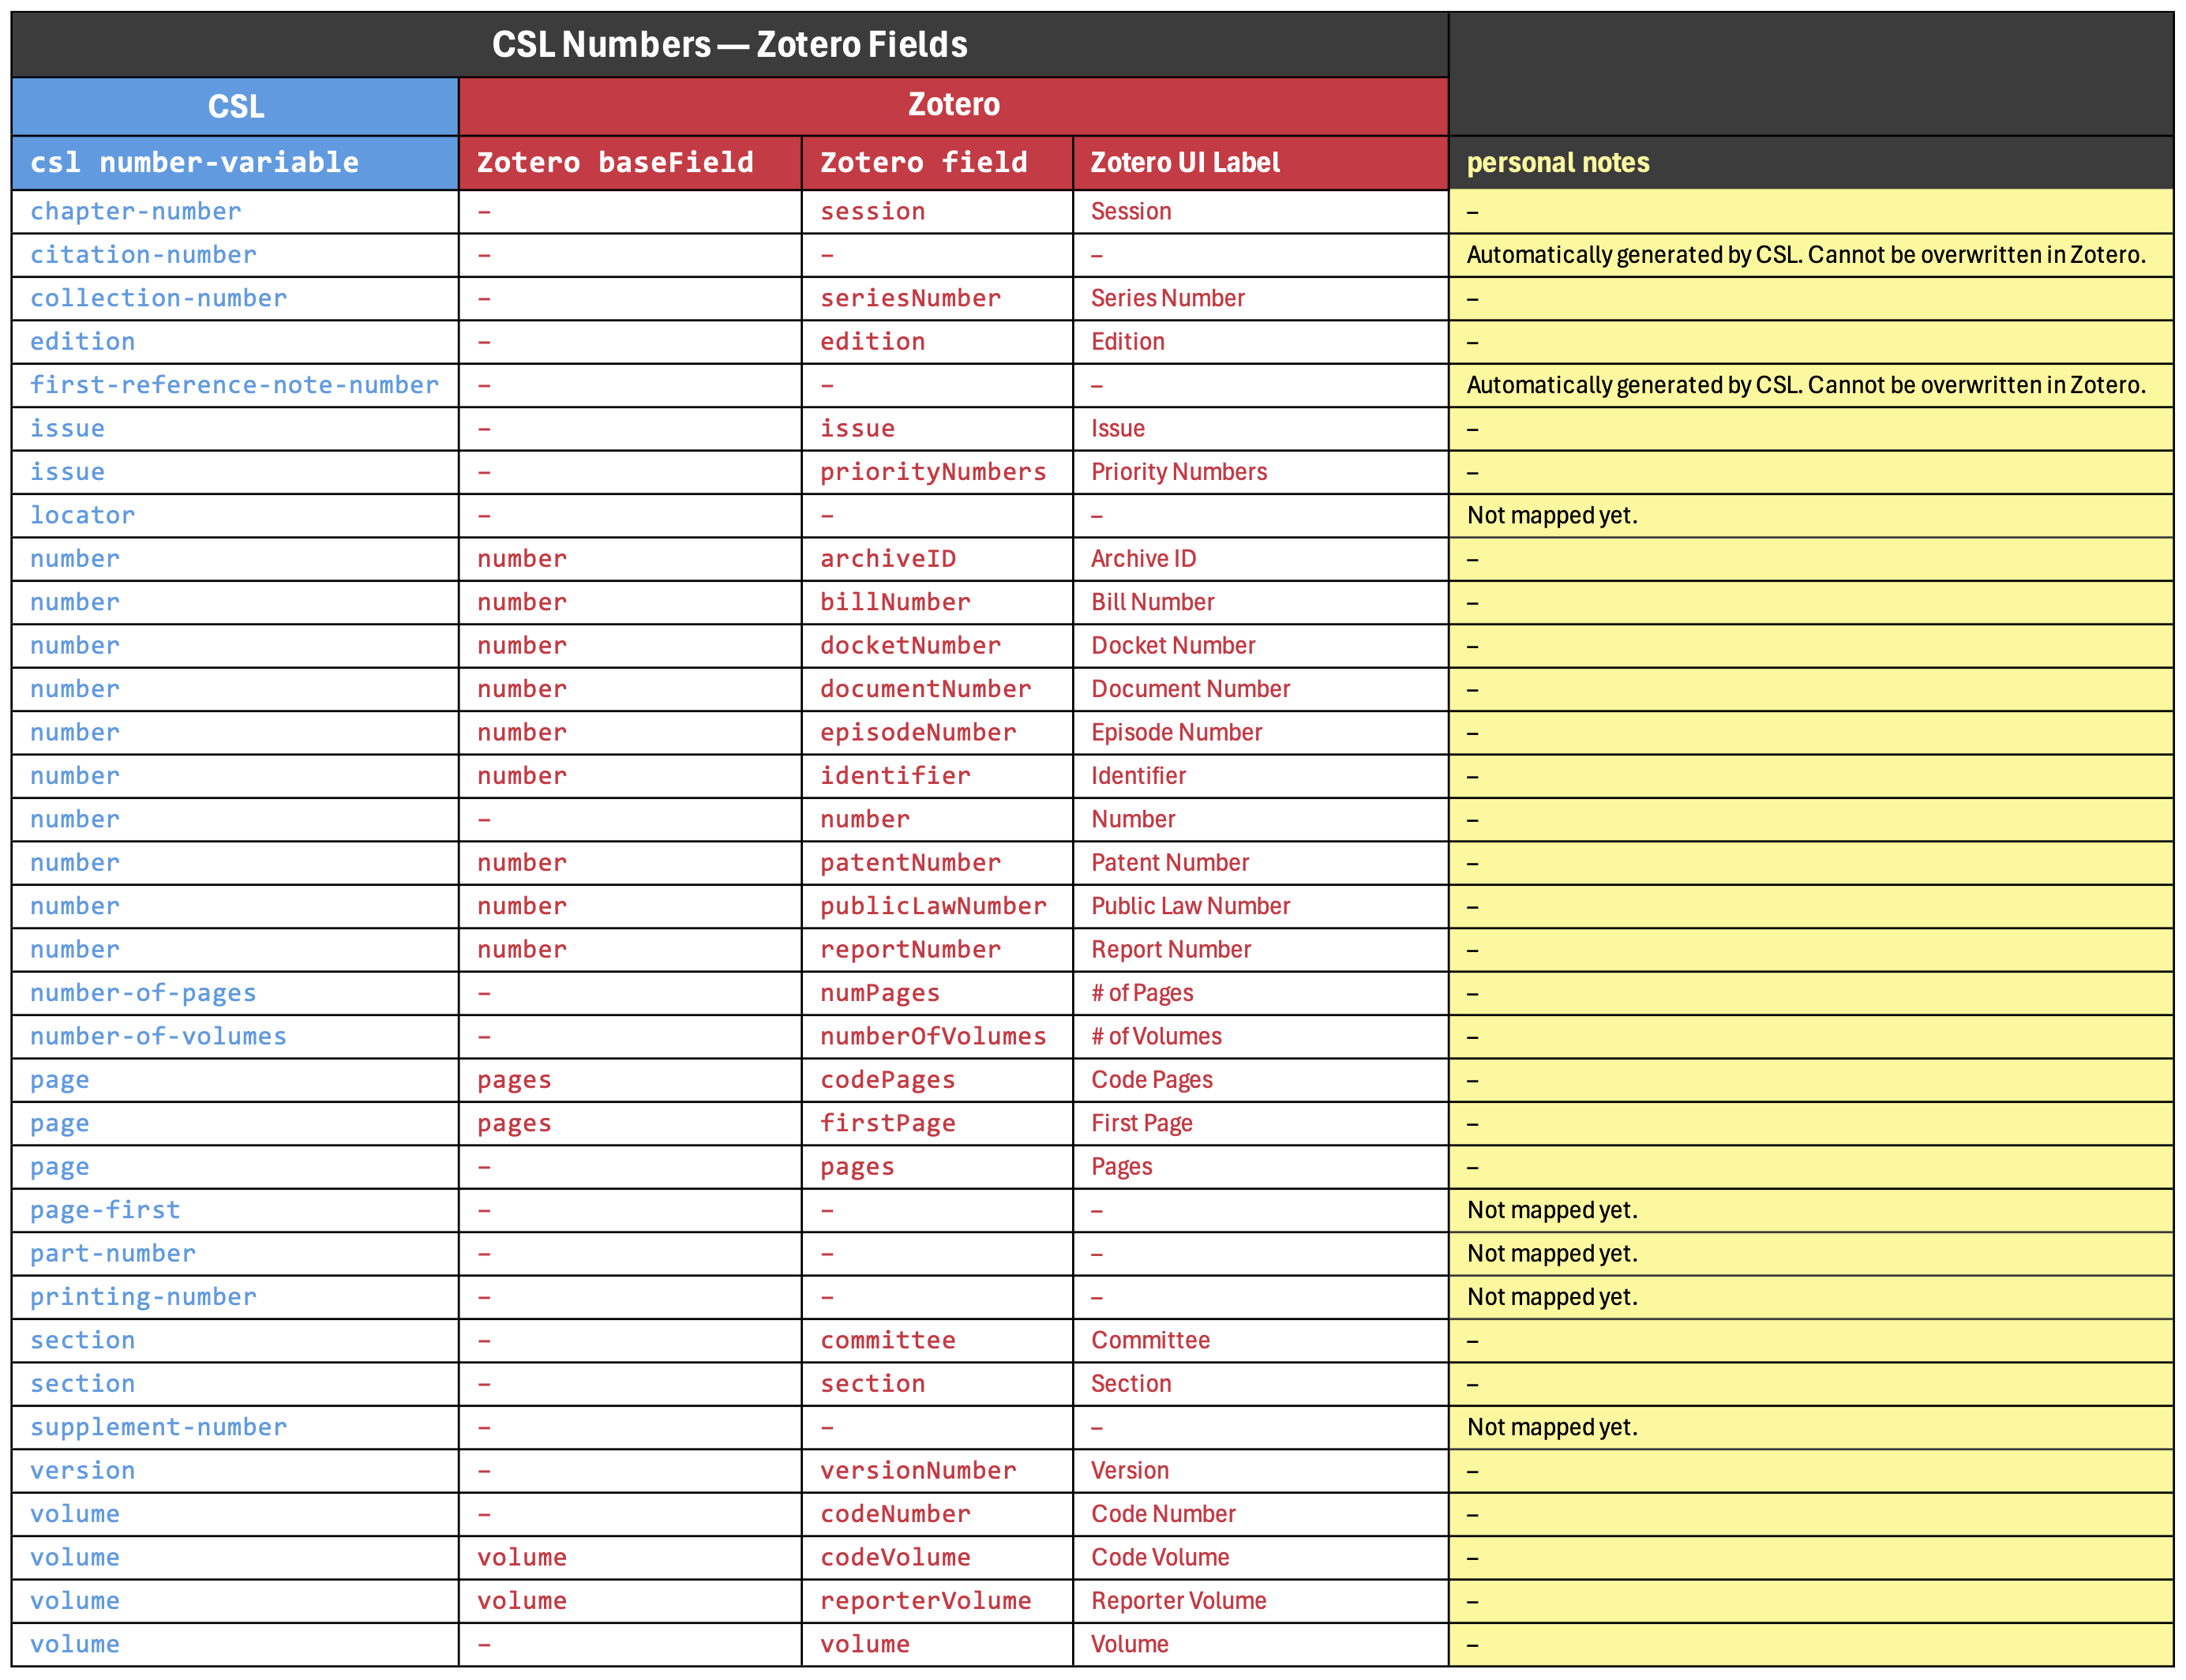Image resolution: width=2186 pixels, height=1680 pixels.
Task: Click the 'csl number-variable' column header
Action: pos(194,162)
